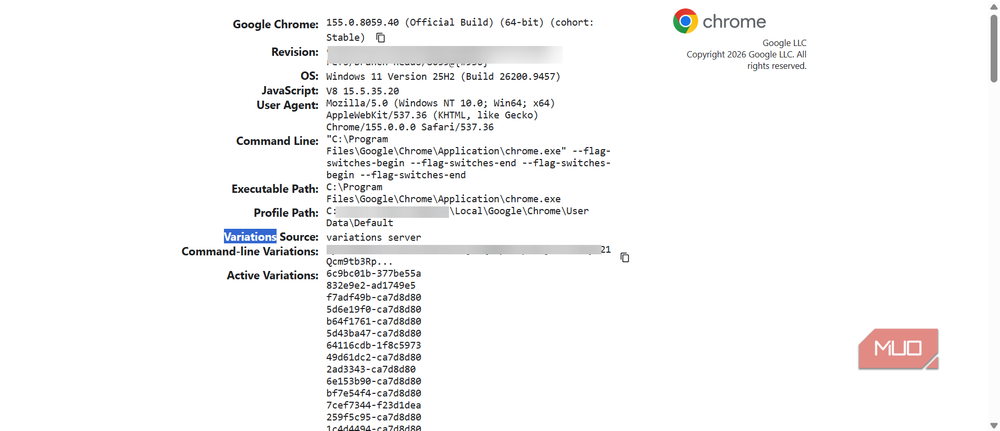Click the 'variations server' value

point(373,237)
